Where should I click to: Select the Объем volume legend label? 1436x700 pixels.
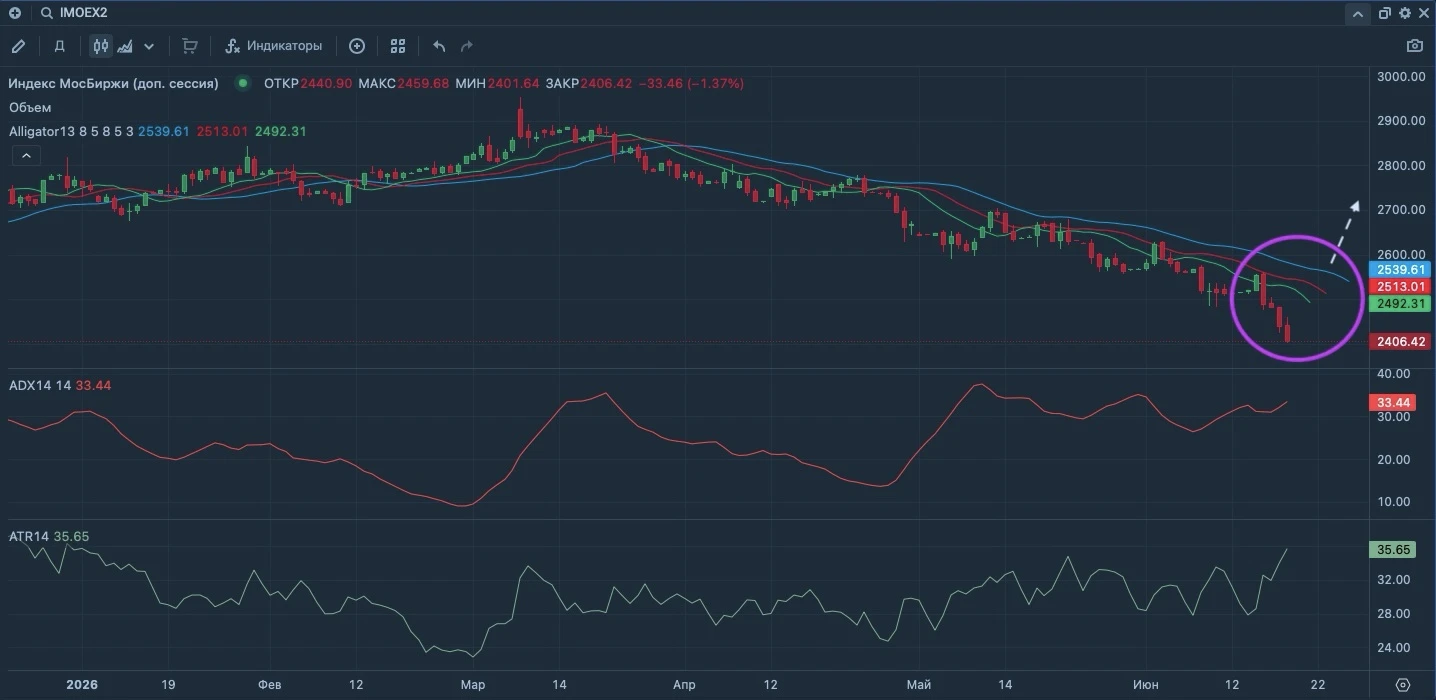[x=30, y=107]
